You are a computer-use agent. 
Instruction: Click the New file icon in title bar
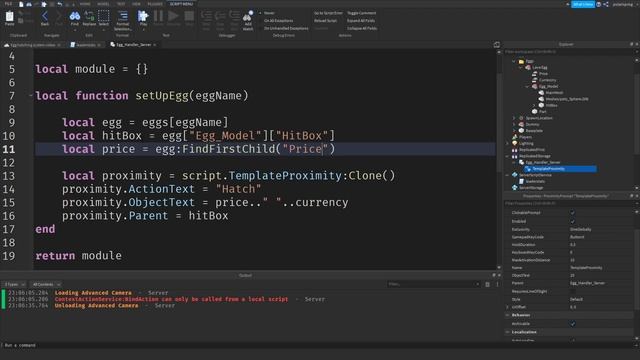[x=21, y=4]
